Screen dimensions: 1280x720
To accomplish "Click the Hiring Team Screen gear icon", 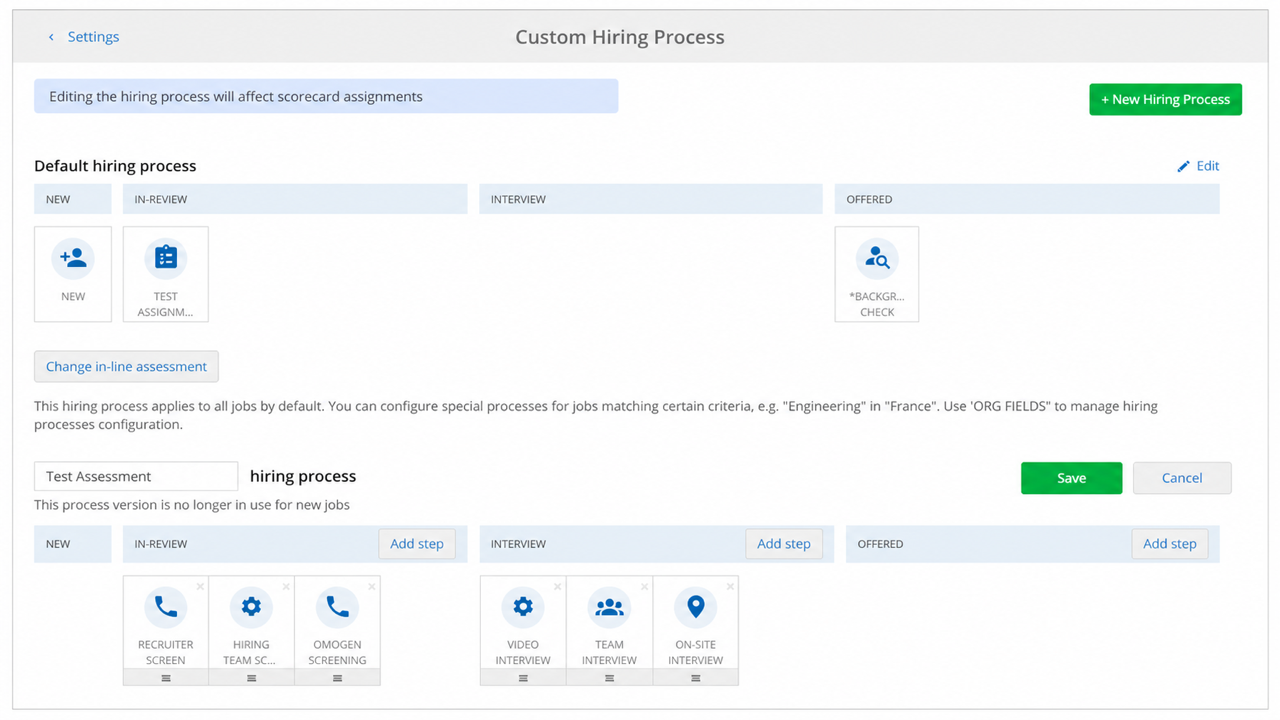I will click(x=251, y=606).
